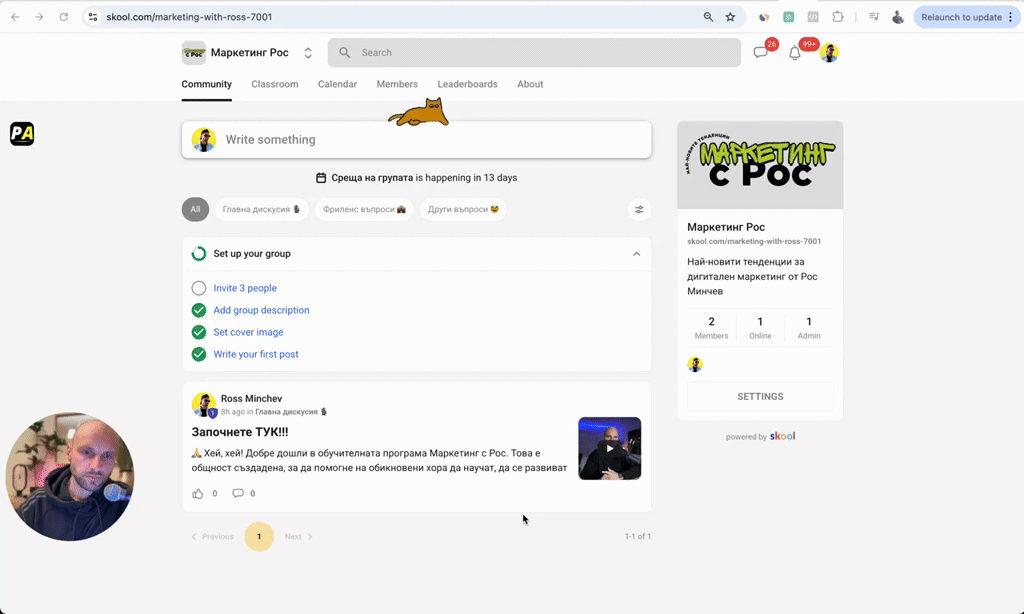Click Add group description link

[x=261, y=310]
